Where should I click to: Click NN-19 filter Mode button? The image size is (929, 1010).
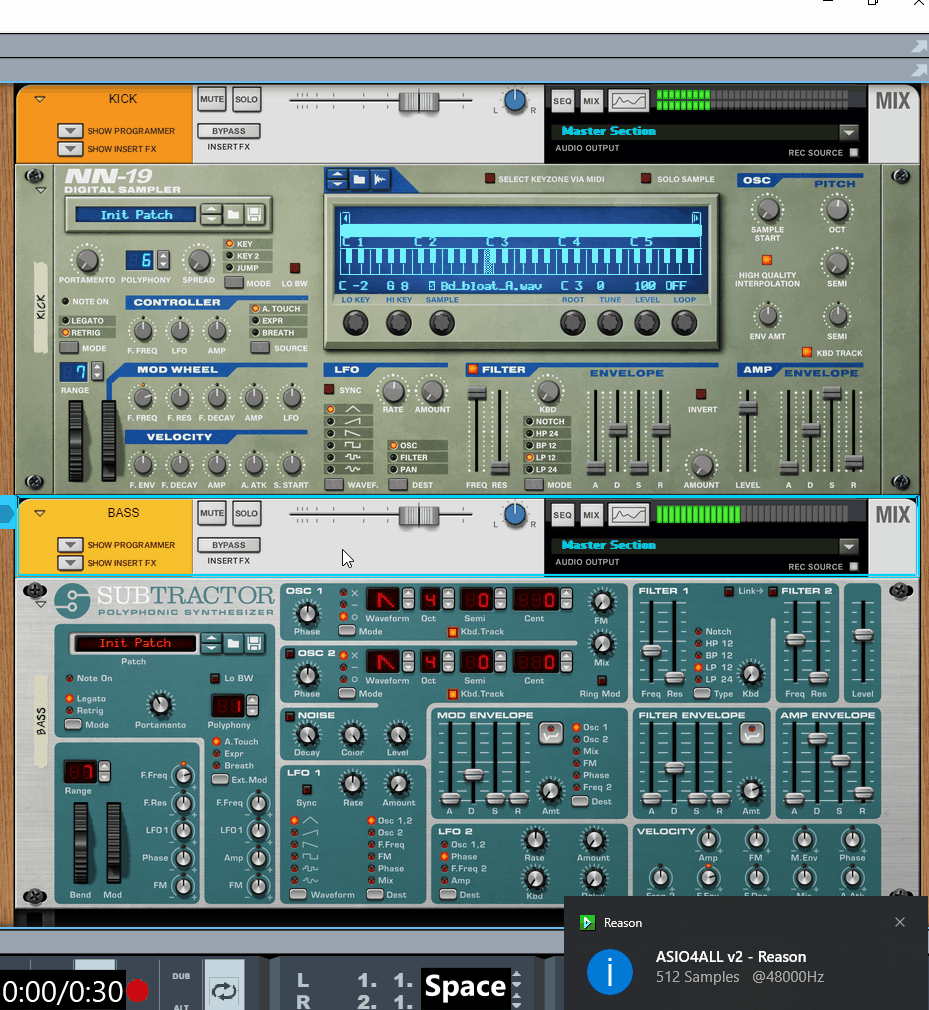pos(533,484)
